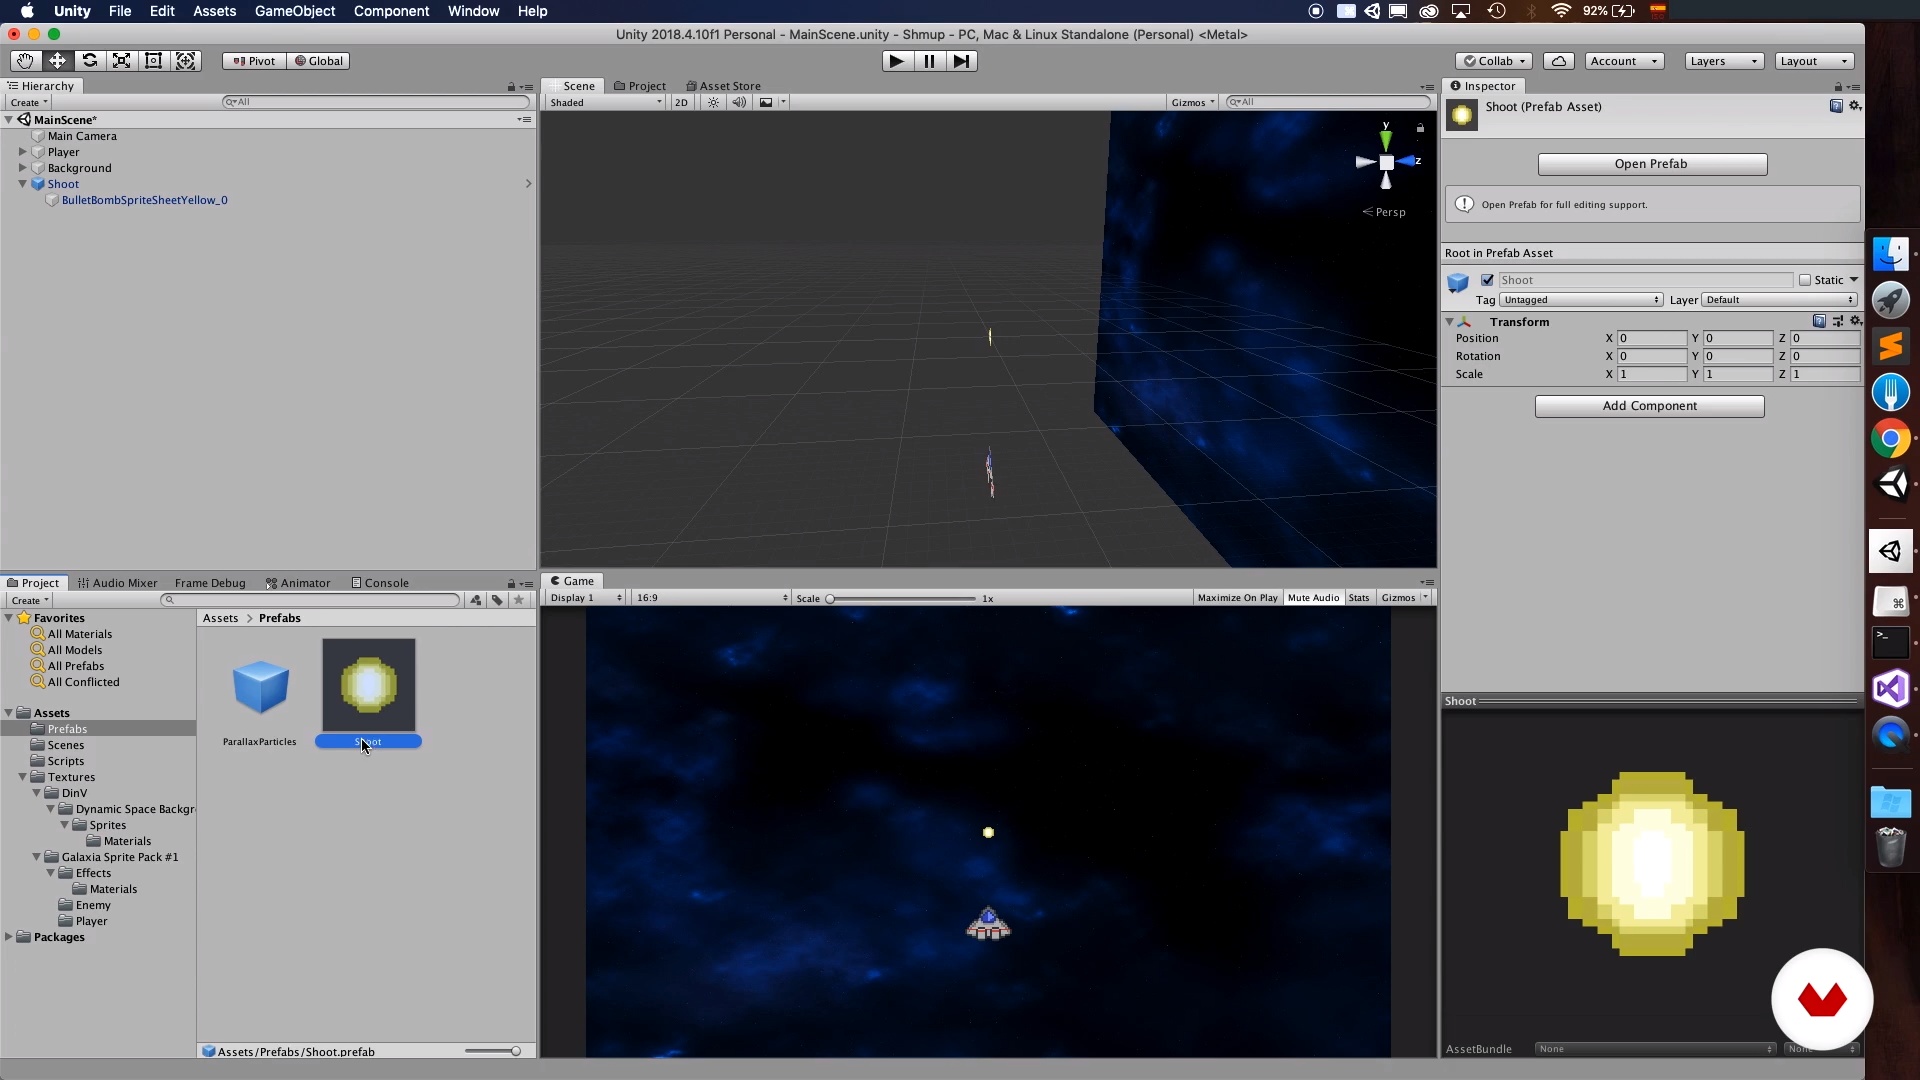Enable the Static checkbox

(1805, 280)
